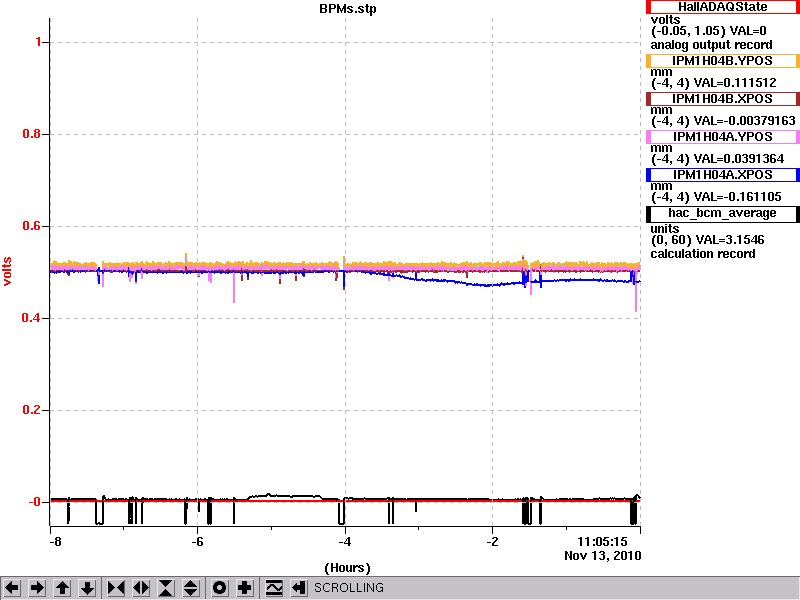The image size is (800, 600).
Task: Click the "(Hours)" x-axis label
Action: [x=347, y=568]
